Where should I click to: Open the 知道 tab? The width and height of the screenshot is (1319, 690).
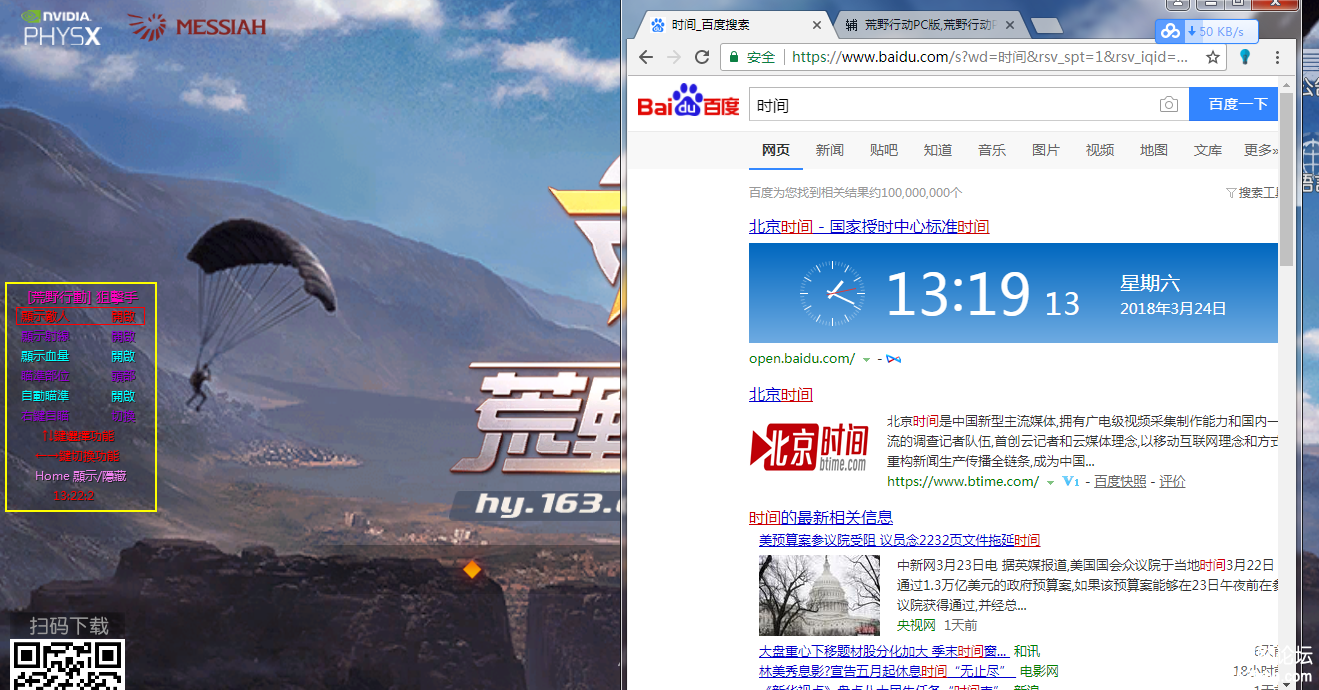(938, 150)
